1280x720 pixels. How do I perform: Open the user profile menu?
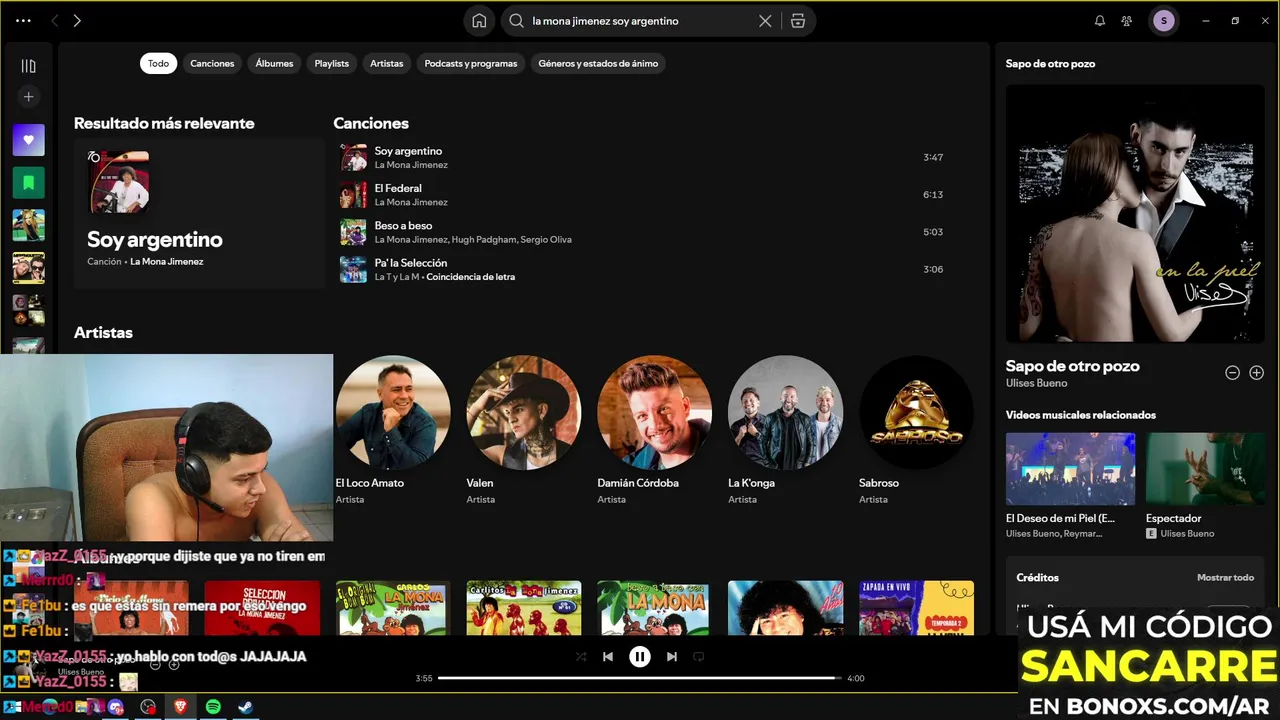pos(1163,21)
